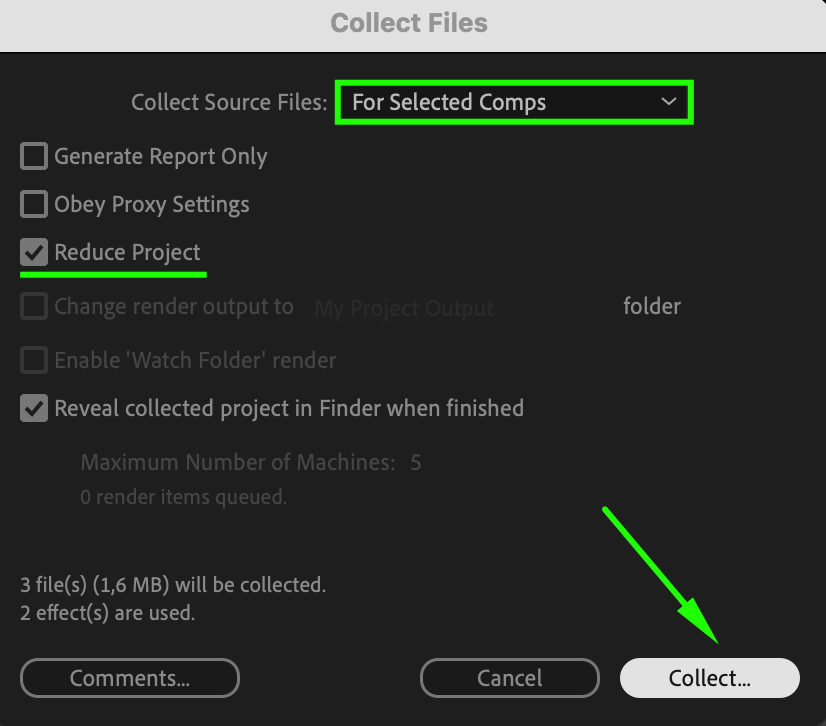The height and width of the screenshot is (726, 826).
Task: Click the Maximum Number of Machines value 5
Action: [x=416, y=463]
